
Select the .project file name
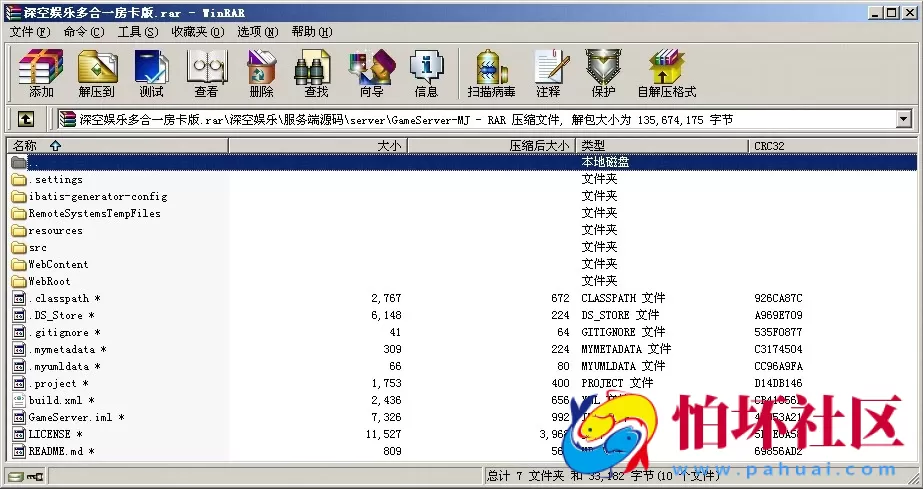tap(58, 384)
